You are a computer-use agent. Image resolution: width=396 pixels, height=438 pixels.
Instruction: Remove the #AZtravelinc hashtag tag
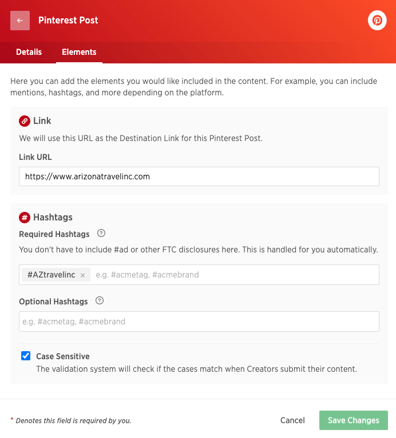coord(83,275)
